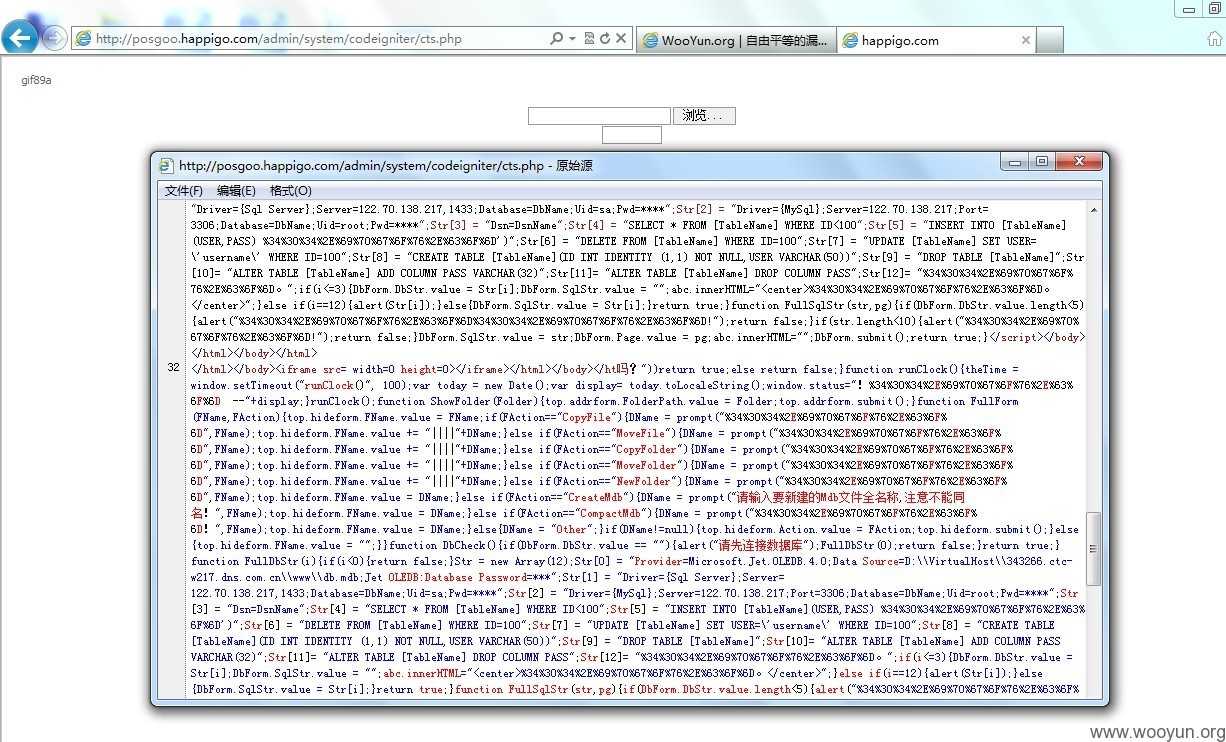
Task: Open the 格式(O) menu in source viewer
Action: coord(290,191)
